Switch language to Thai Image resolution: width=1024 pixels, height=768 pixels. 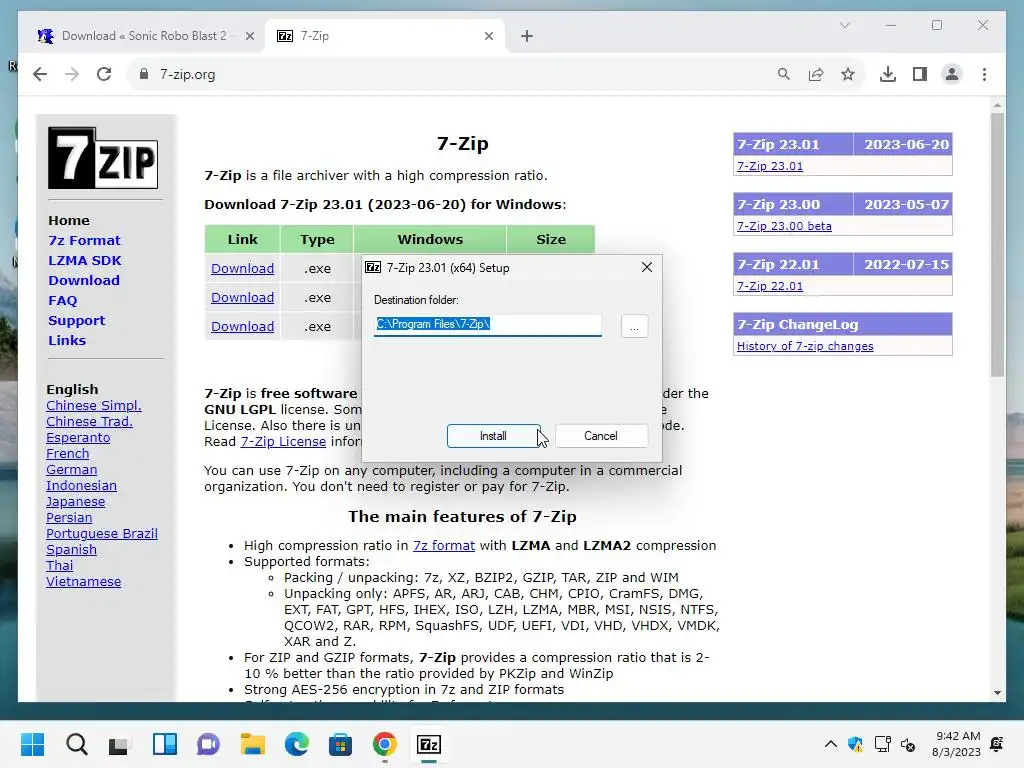[59, 566]
